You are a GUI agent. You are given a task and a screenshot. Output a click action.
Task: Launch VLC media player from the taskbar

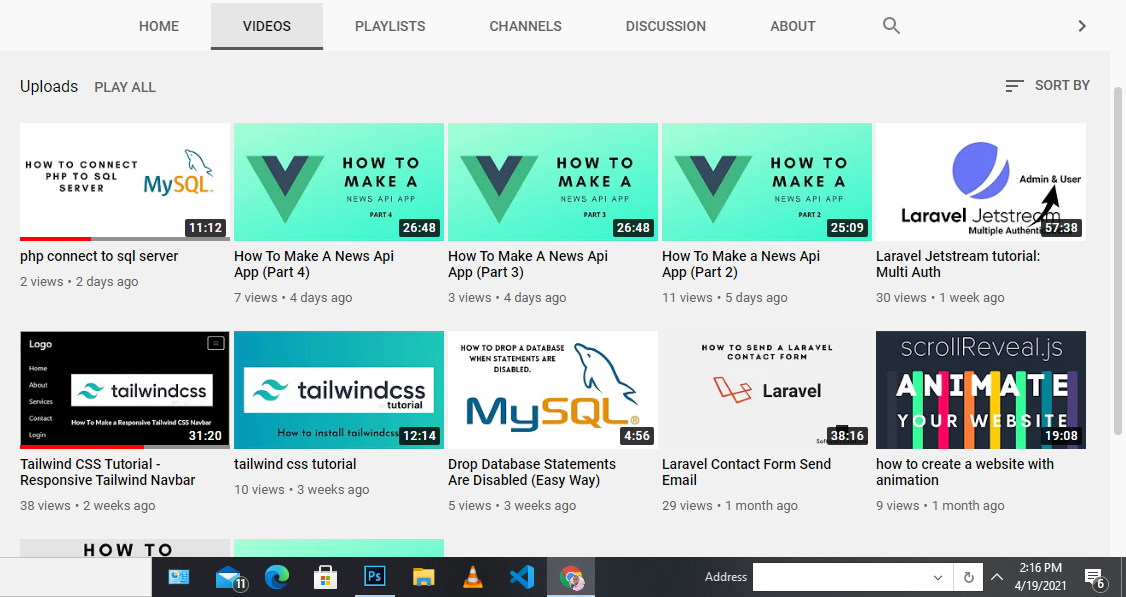(473, 577)
